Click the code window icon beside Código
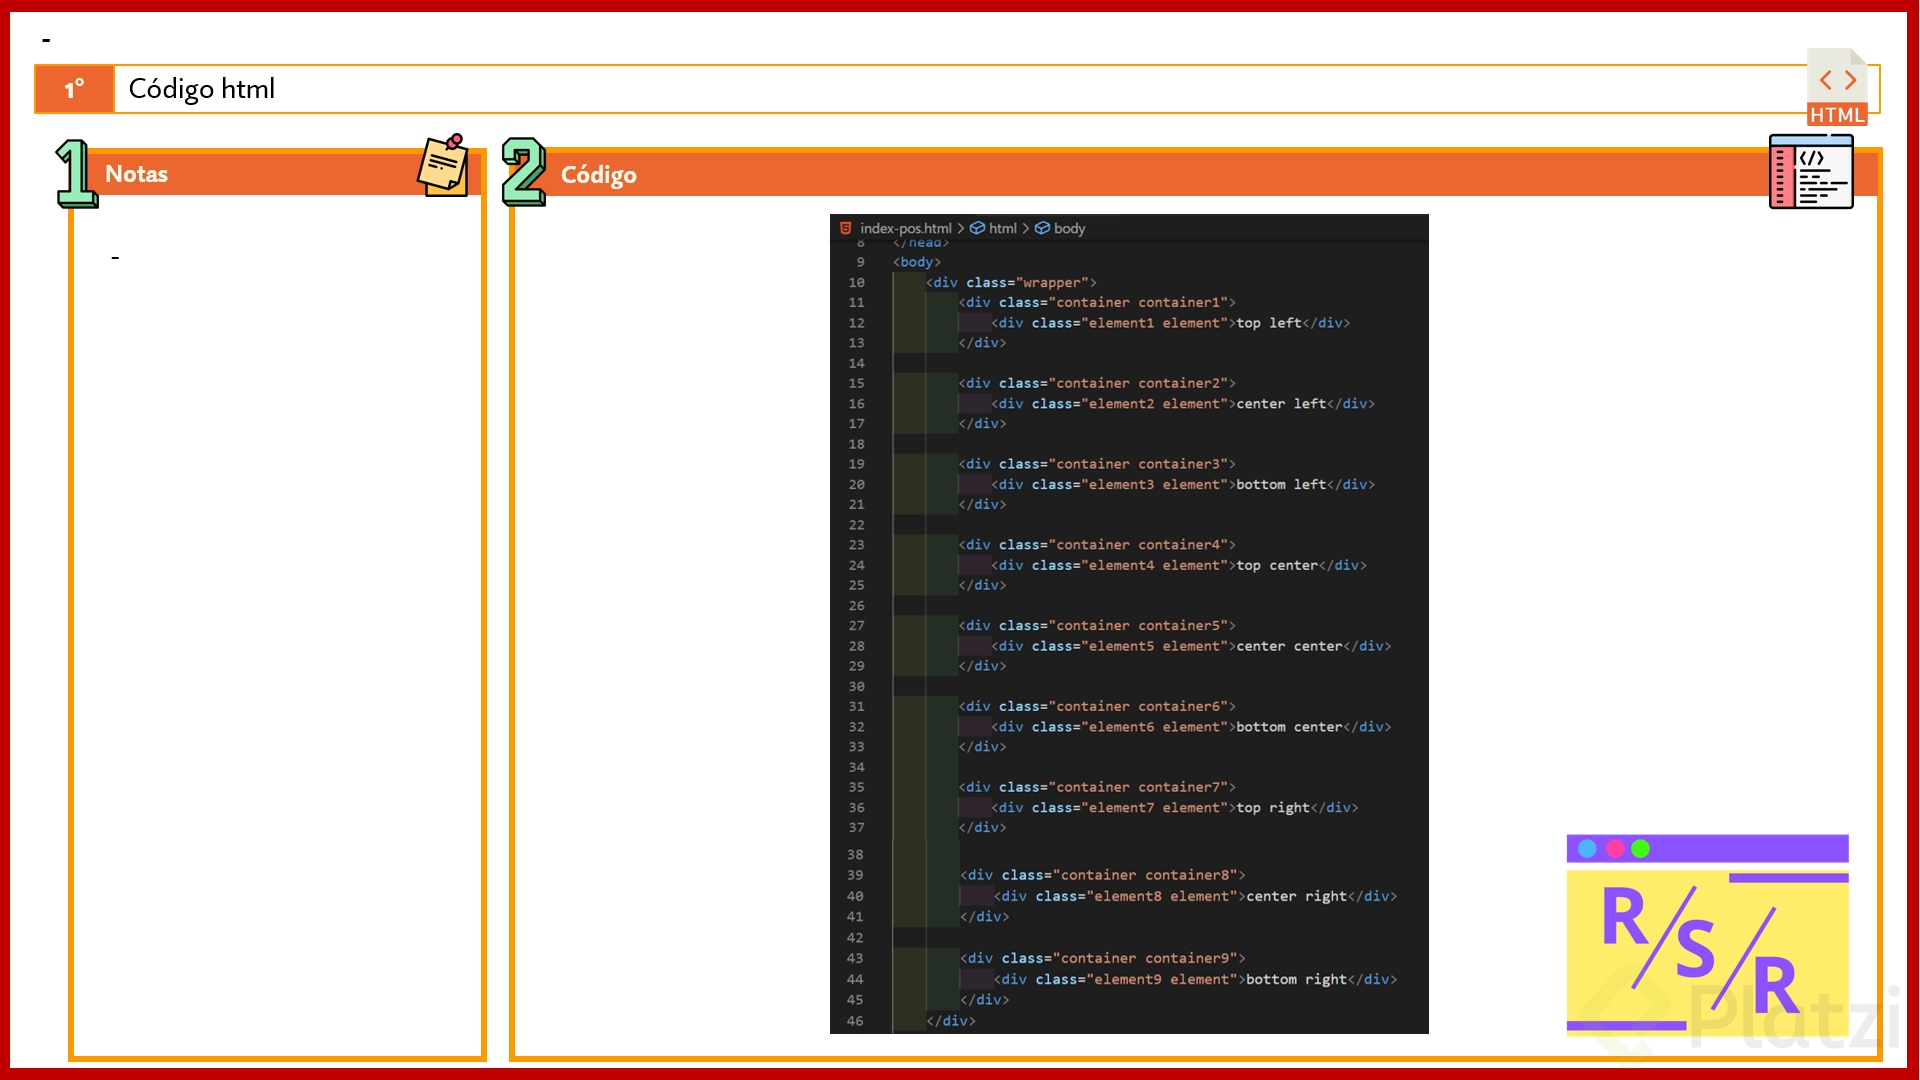Viewport: 1920px width, 1080px height. tap(1811, 171)
